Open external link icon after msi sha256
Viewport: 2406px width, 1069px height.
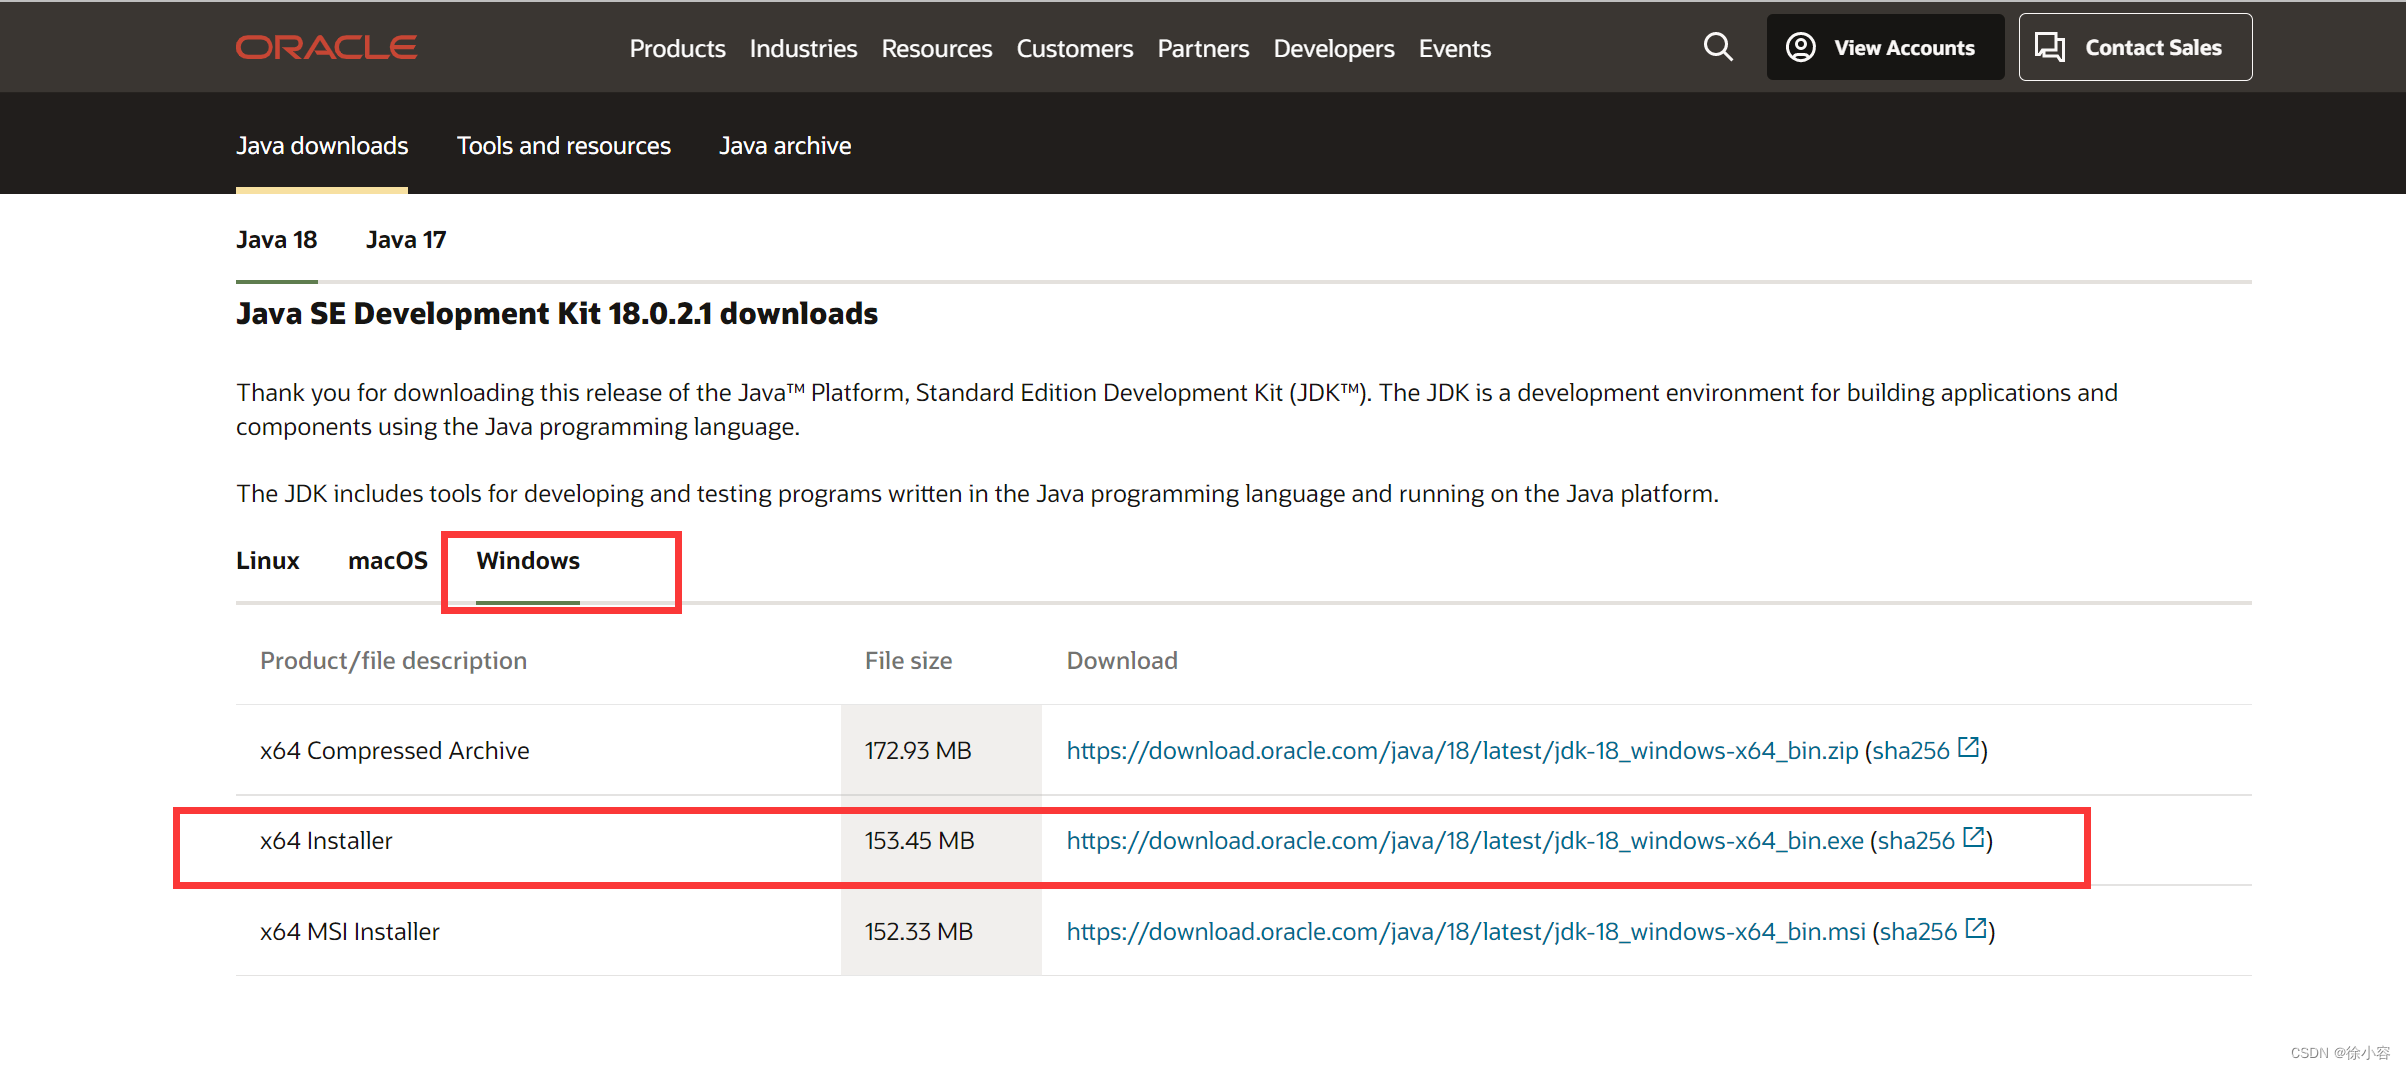[x=1975, y=928]
